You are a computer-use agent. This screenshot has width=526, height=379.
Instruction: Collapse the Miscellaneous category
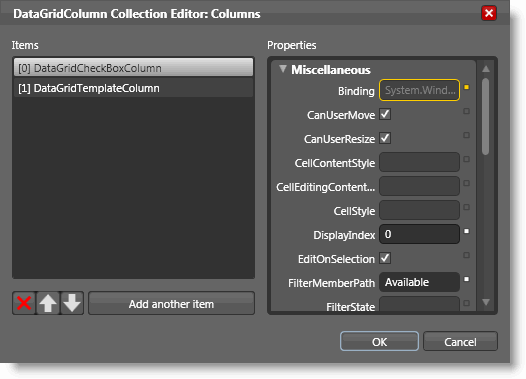[x=283, y=69]
